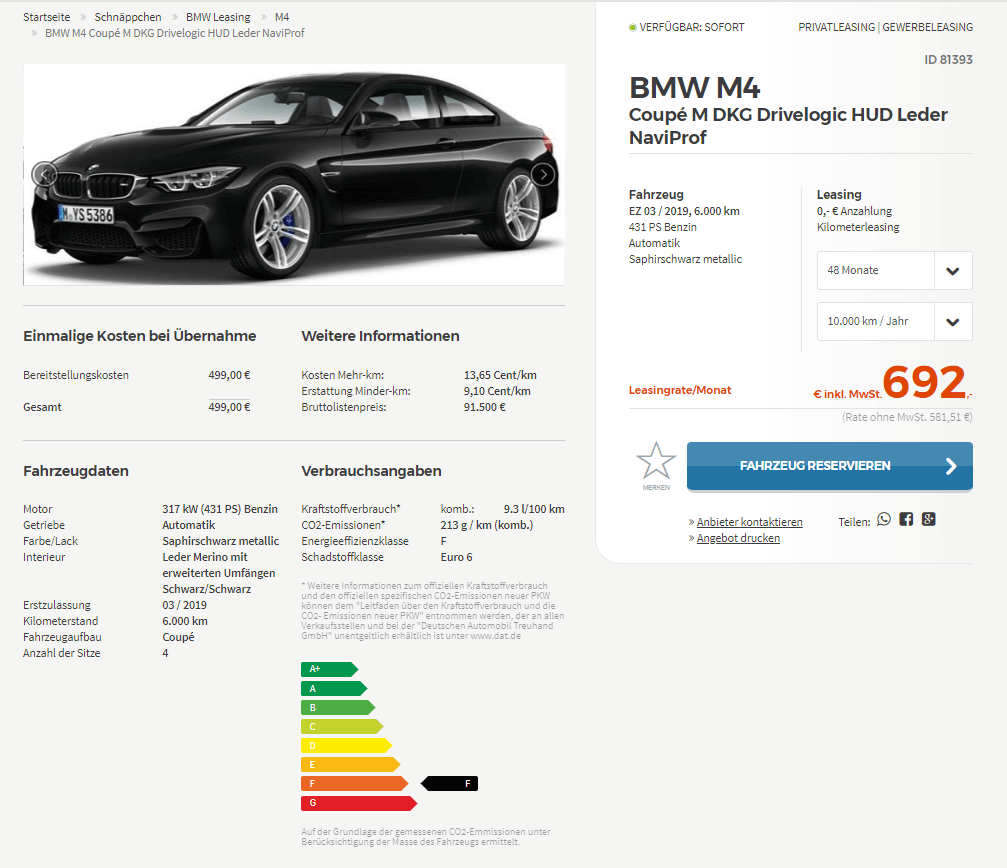Viewport: 1007px width, 868px height.
Task: Select the Gewerbeleasing option
Action: (927, 27)
